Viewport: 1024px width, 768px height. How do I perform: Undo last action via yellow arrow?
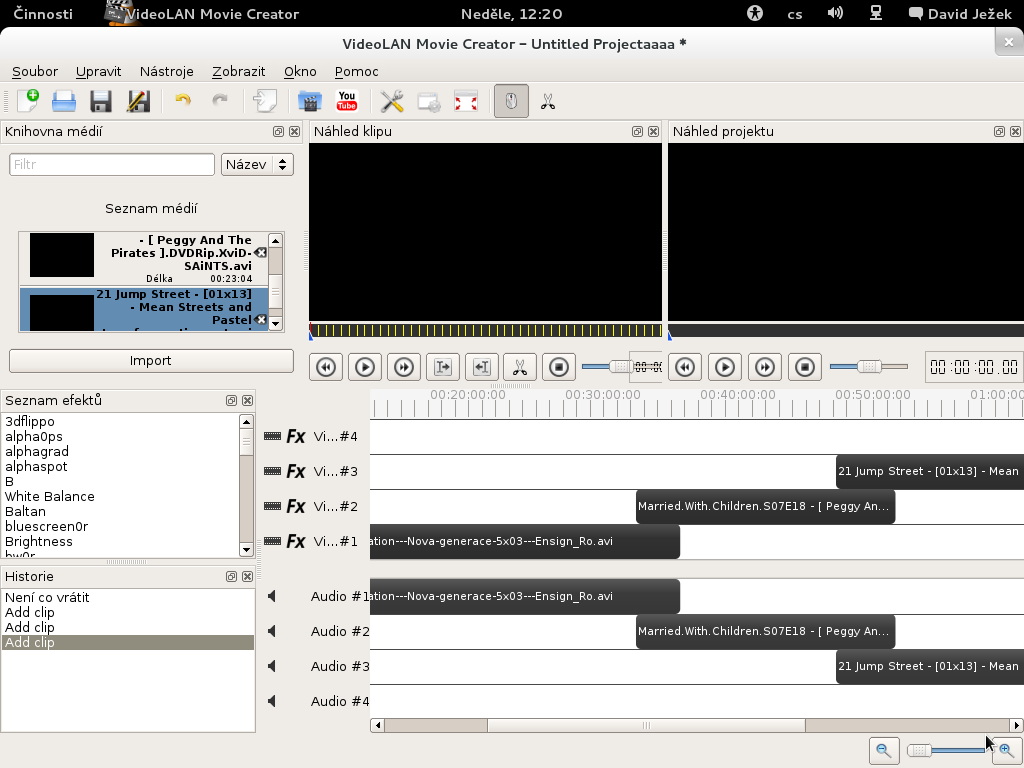click(183, 100)
